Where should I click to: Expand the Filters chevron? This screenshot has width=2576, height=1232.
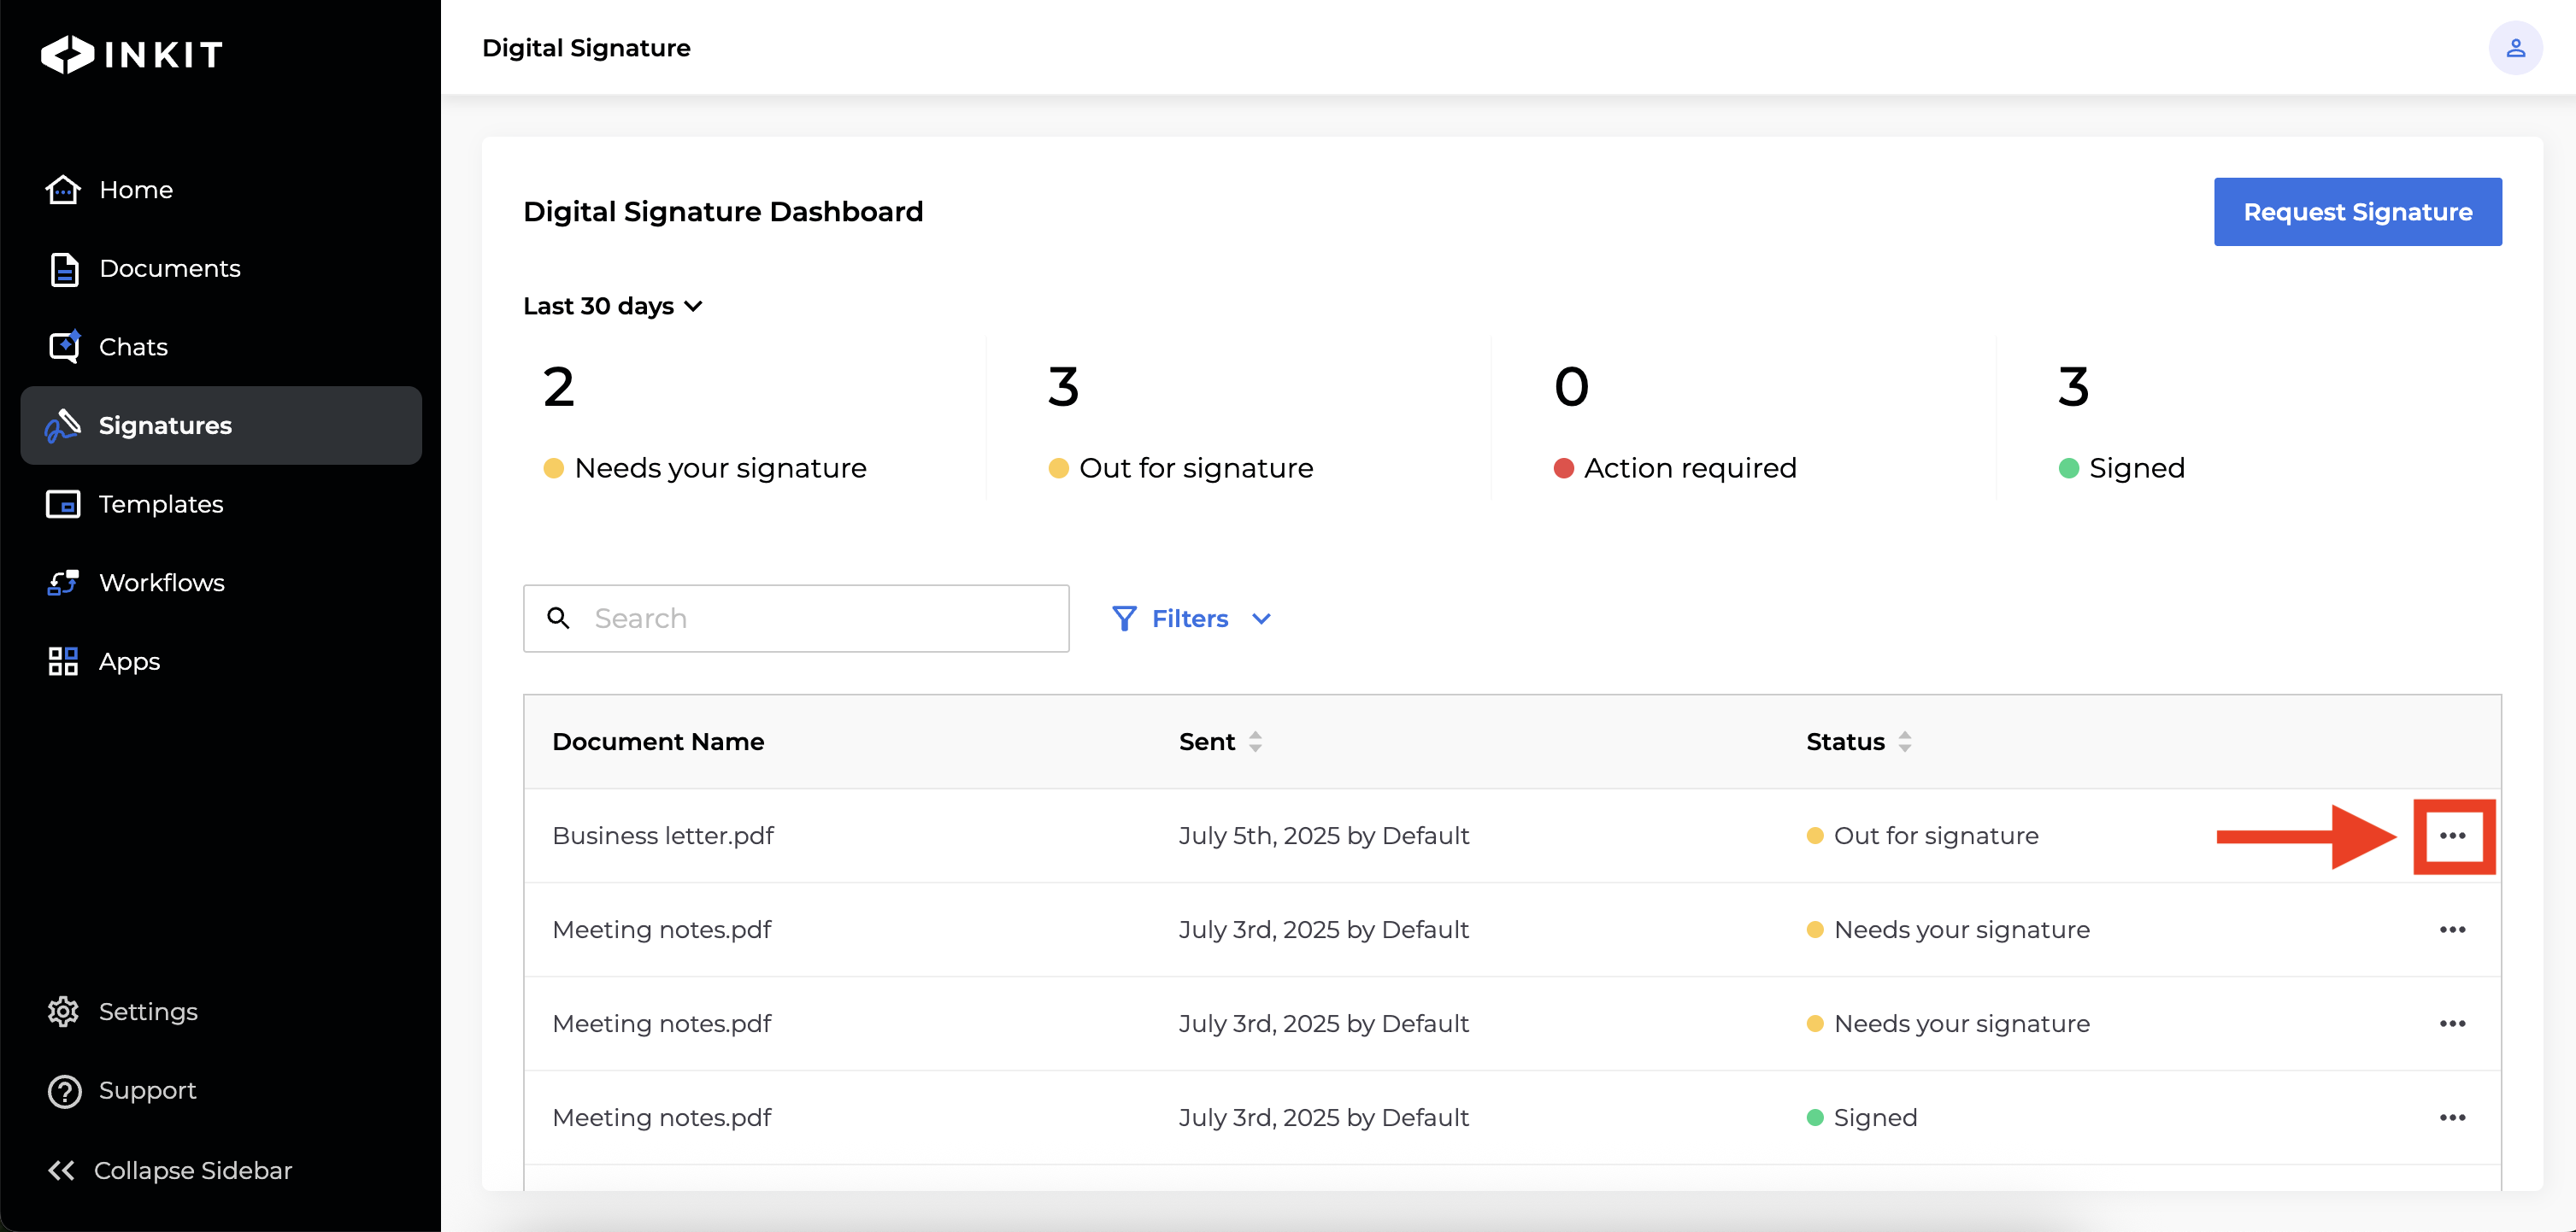coord(1261,619)
